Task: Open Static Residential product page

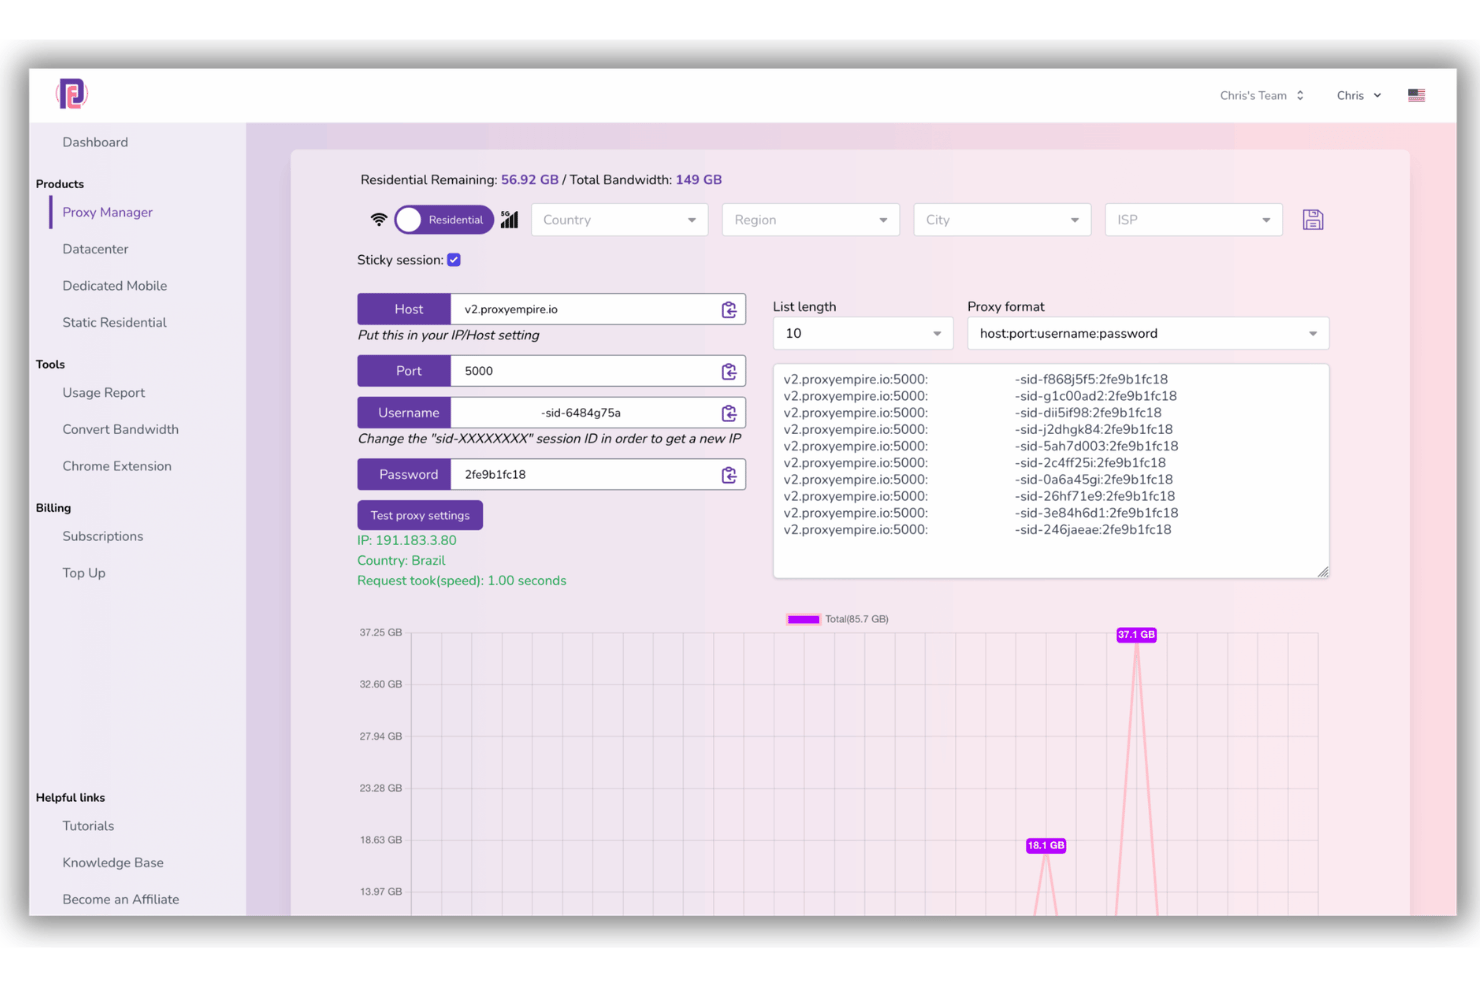Action: click(114, 322)
